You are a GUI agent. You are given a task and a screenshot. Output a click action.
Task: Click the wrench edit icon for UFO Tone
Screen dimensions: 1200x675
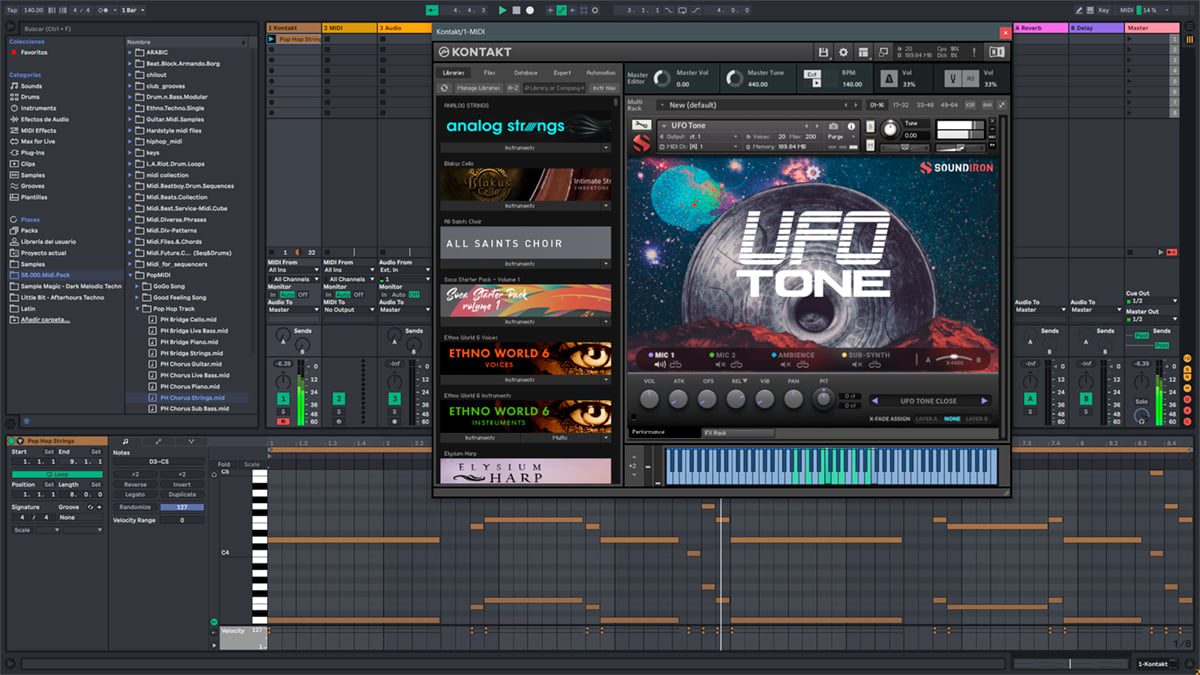[x=642, y=125]
